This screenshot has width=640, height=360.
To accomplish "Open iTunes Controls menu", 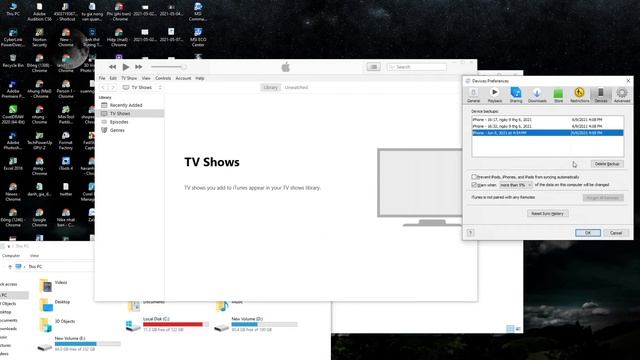I will point(163,78).
